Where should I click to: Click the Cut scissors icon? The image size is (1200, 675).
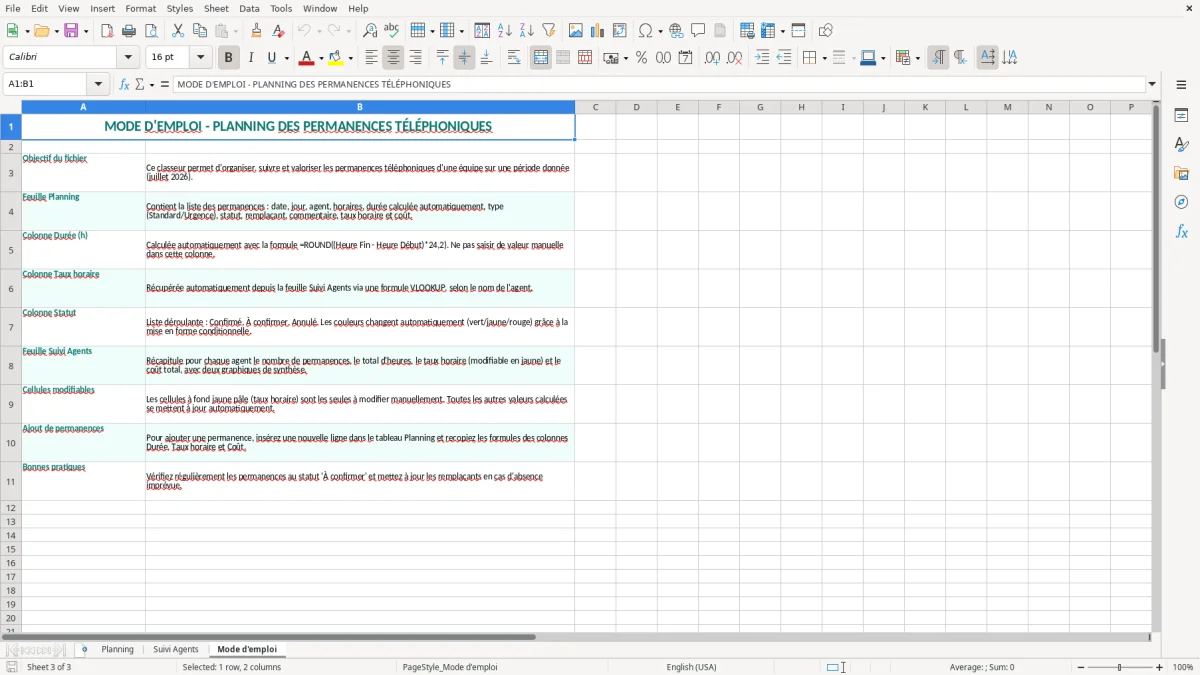tap(178, 31)
